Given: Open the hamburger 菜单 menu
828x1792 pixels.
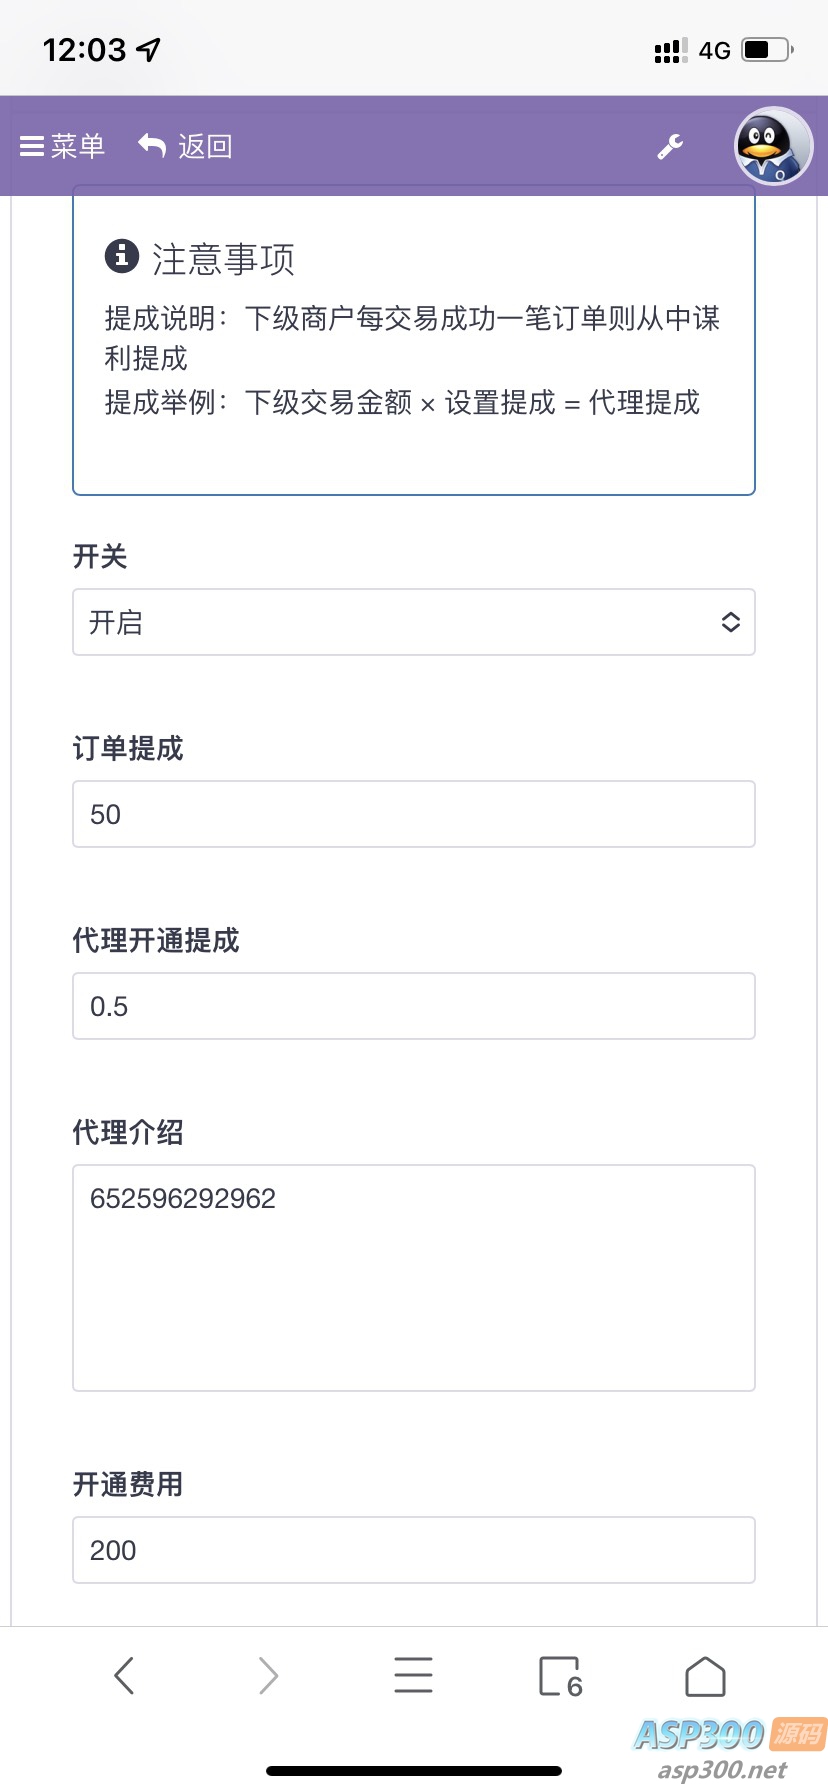Looking at the screenshot, I should click(33, 147).
